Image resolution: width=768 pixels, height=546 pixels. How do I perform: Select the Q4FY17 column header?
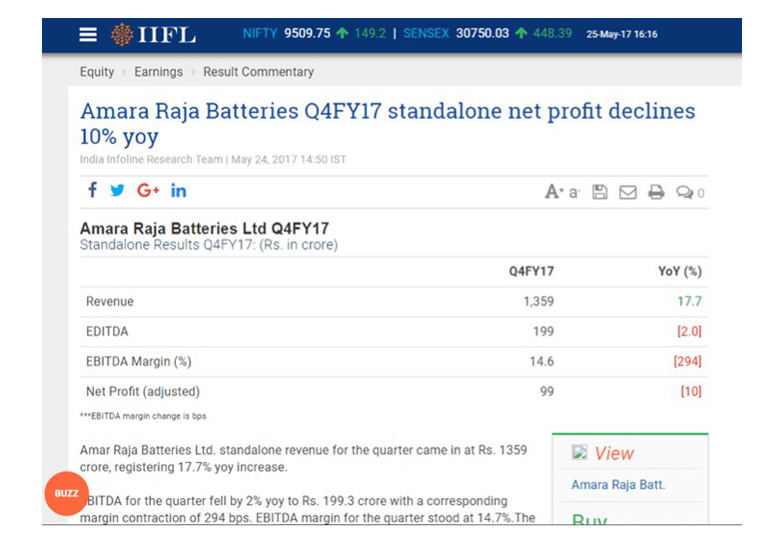pos(531,271)
